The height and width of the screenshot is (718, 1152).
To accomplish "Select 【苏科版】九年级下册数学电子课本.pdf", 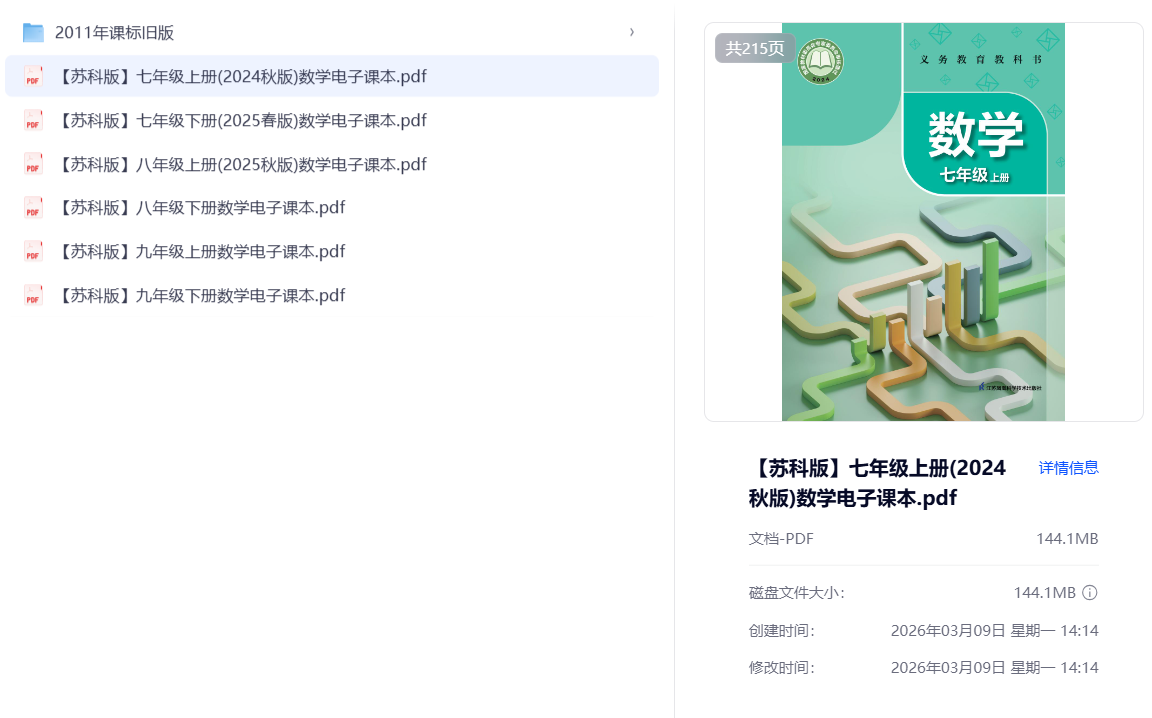I will [200, 296].
